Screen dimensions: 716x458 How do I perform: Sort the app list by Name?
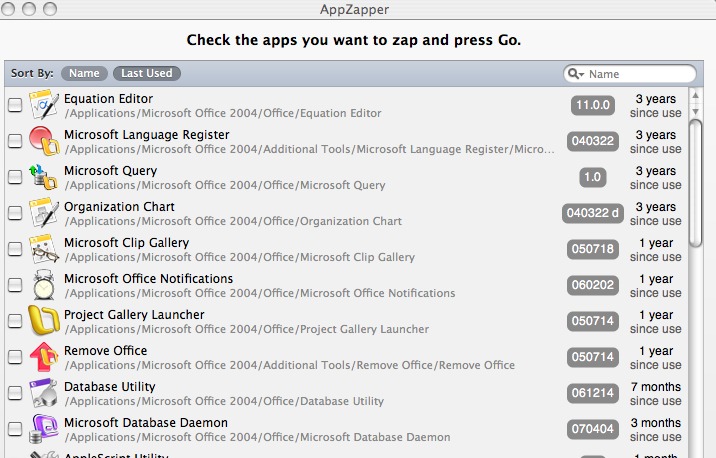84,74
